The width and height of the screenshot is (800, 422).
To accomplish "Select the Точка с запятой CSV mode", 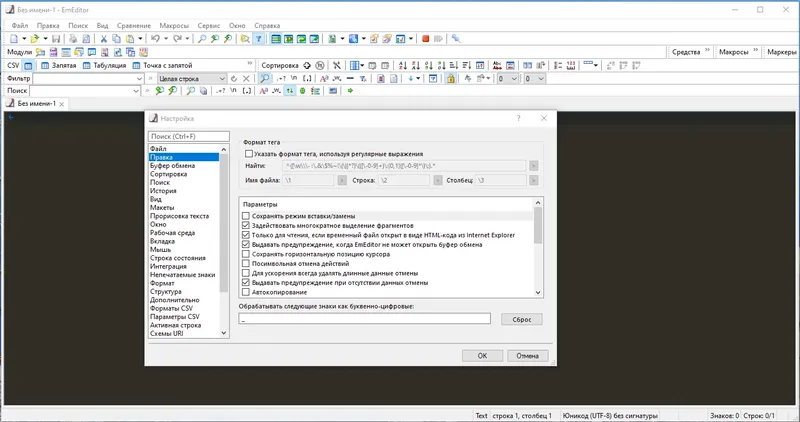I will click(x=162, y=65).
